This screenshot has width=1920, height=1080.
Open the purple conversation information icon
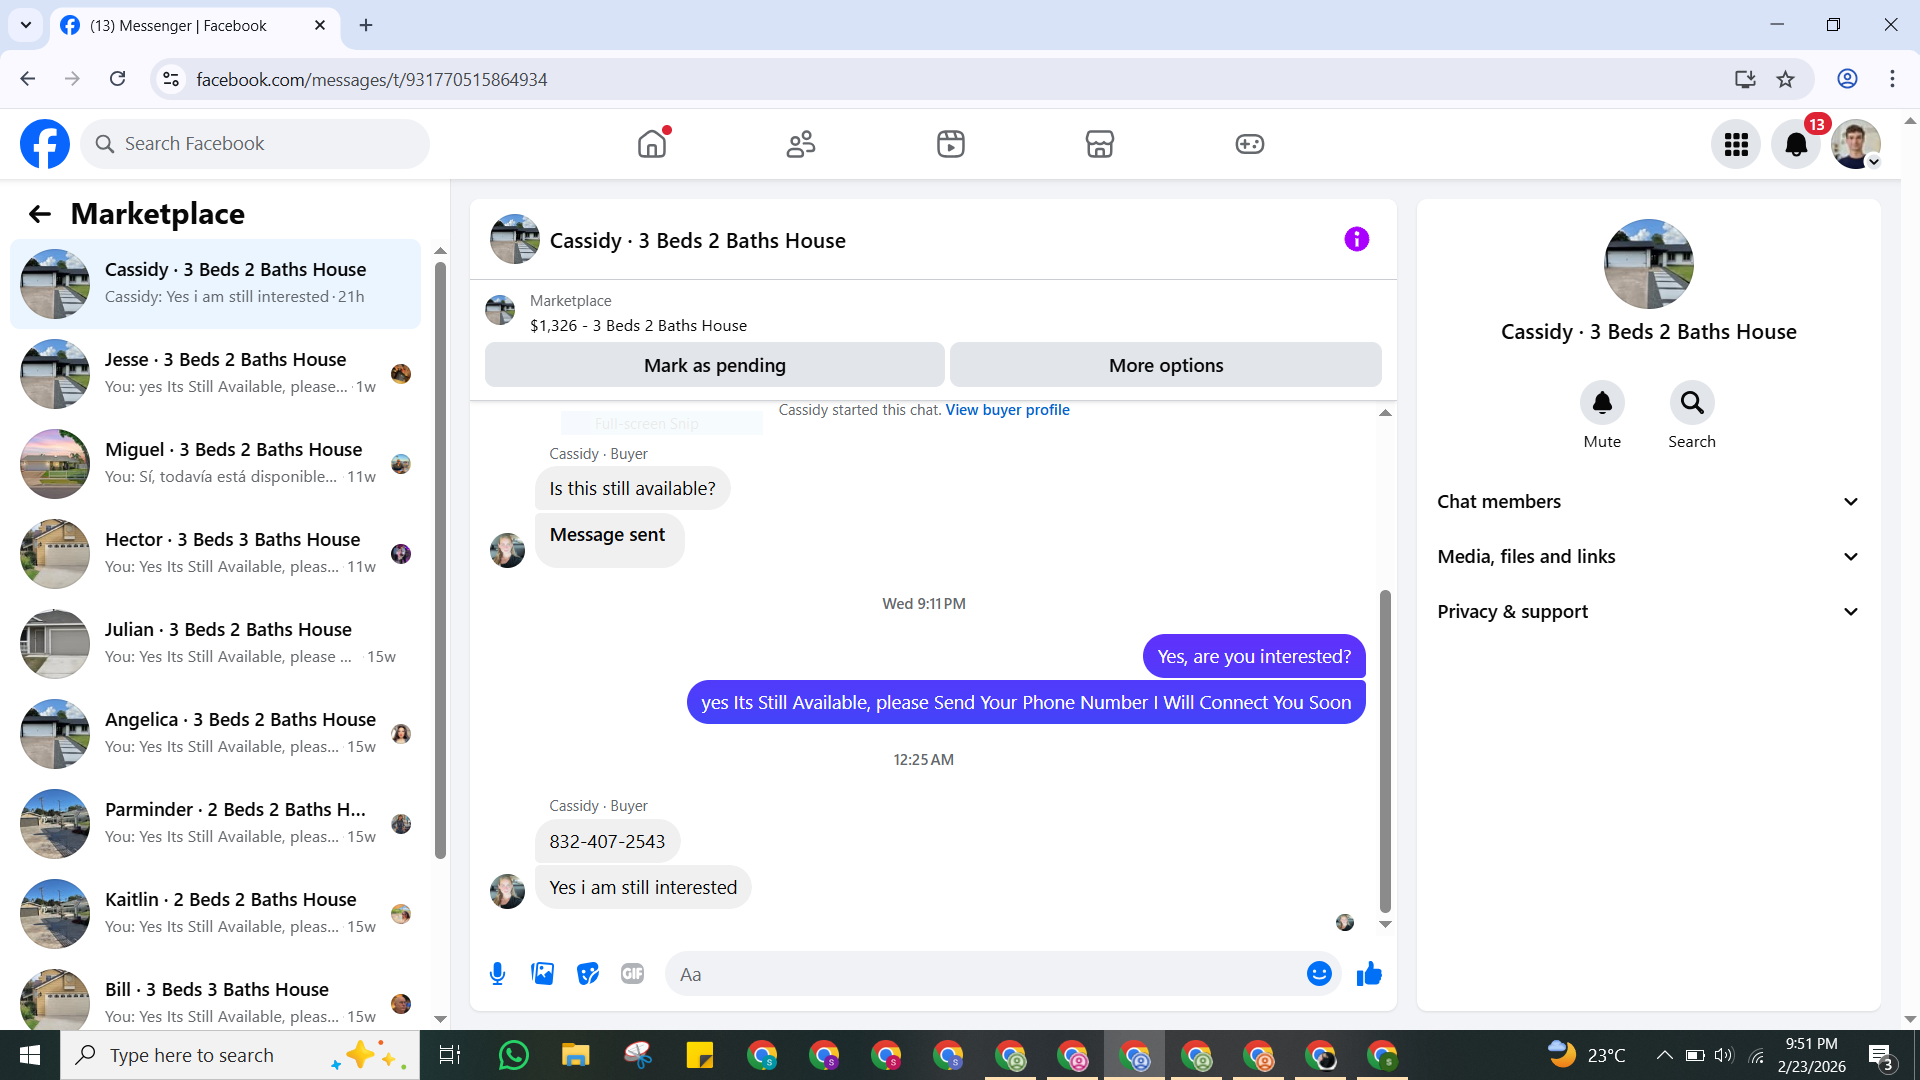[x=1356, y=240]
